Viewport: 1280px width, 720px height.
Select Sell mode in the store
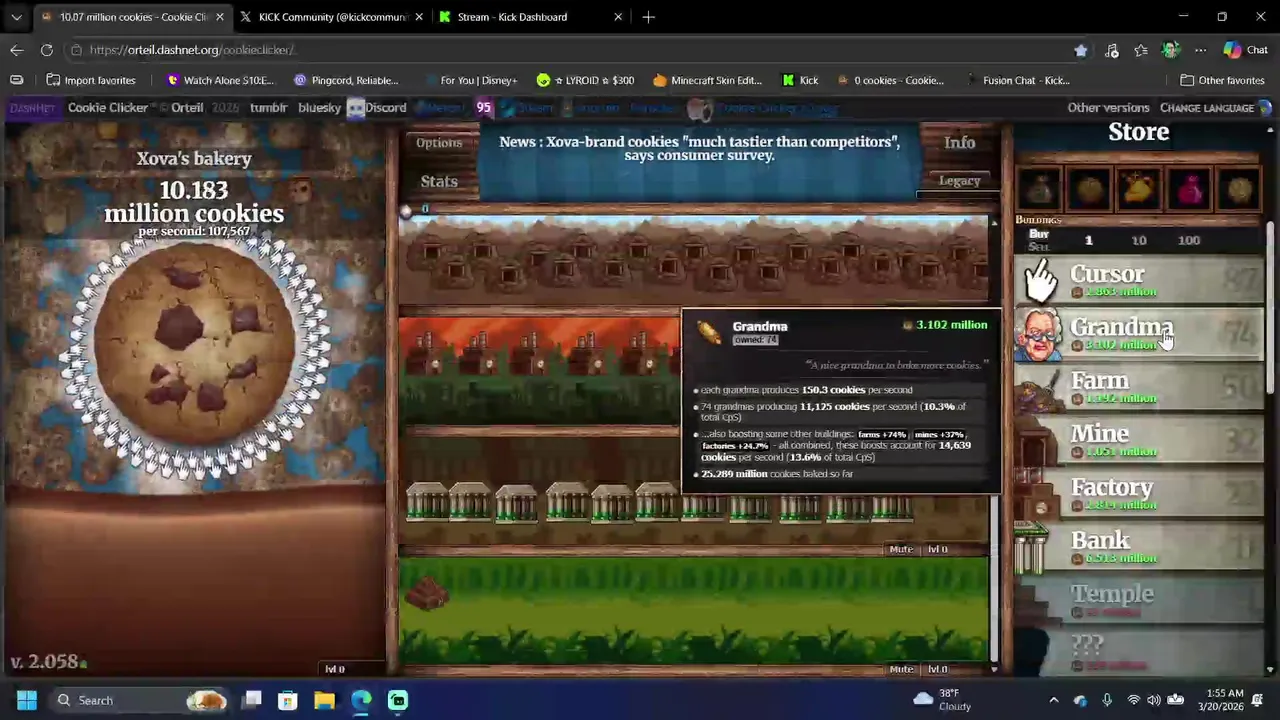click(1039, 247)
